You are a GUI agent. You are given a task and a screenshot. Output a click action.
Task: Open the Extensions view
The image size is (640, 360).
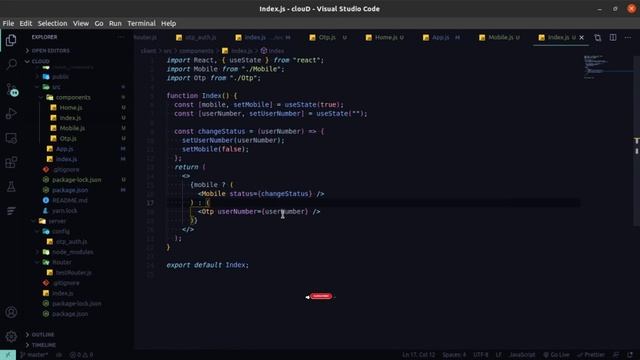click(x=11, y=162)
